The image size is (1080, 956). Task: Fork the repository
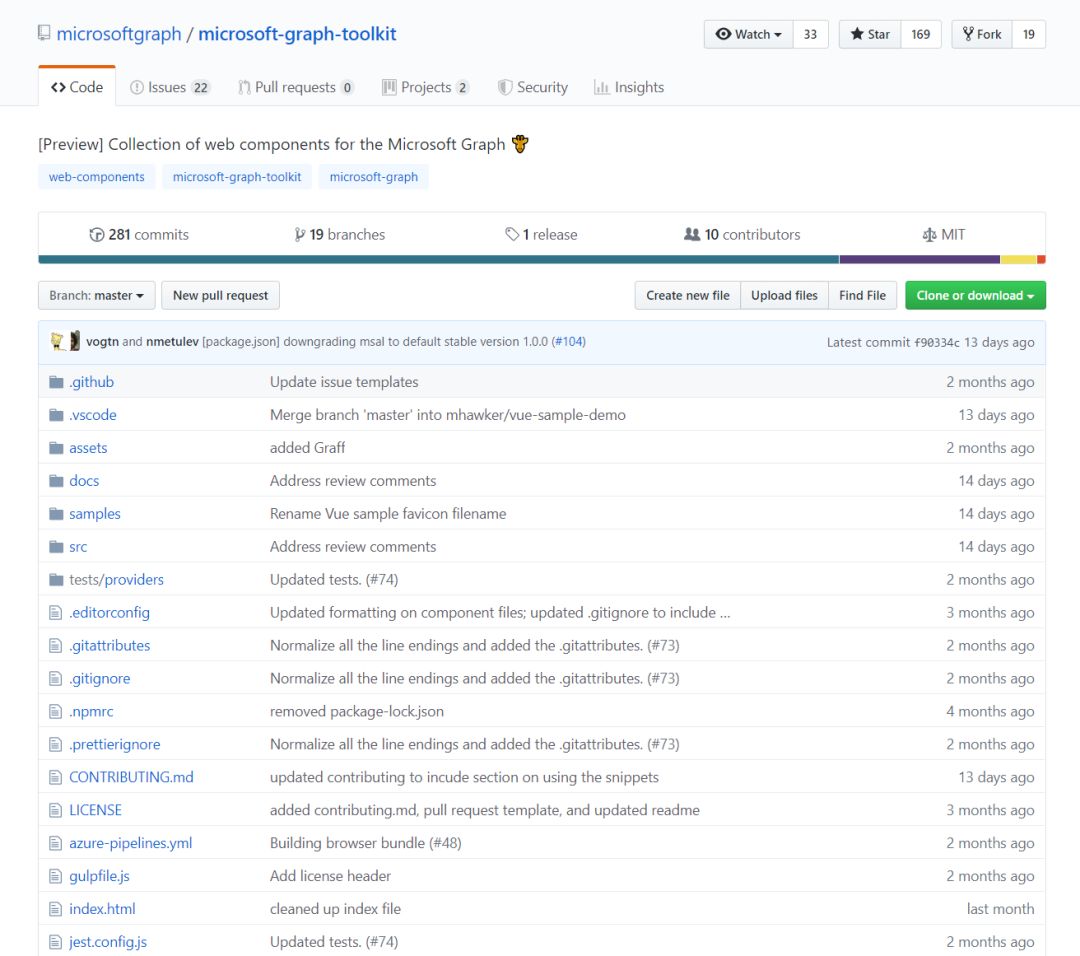click(x=982, y=34)
